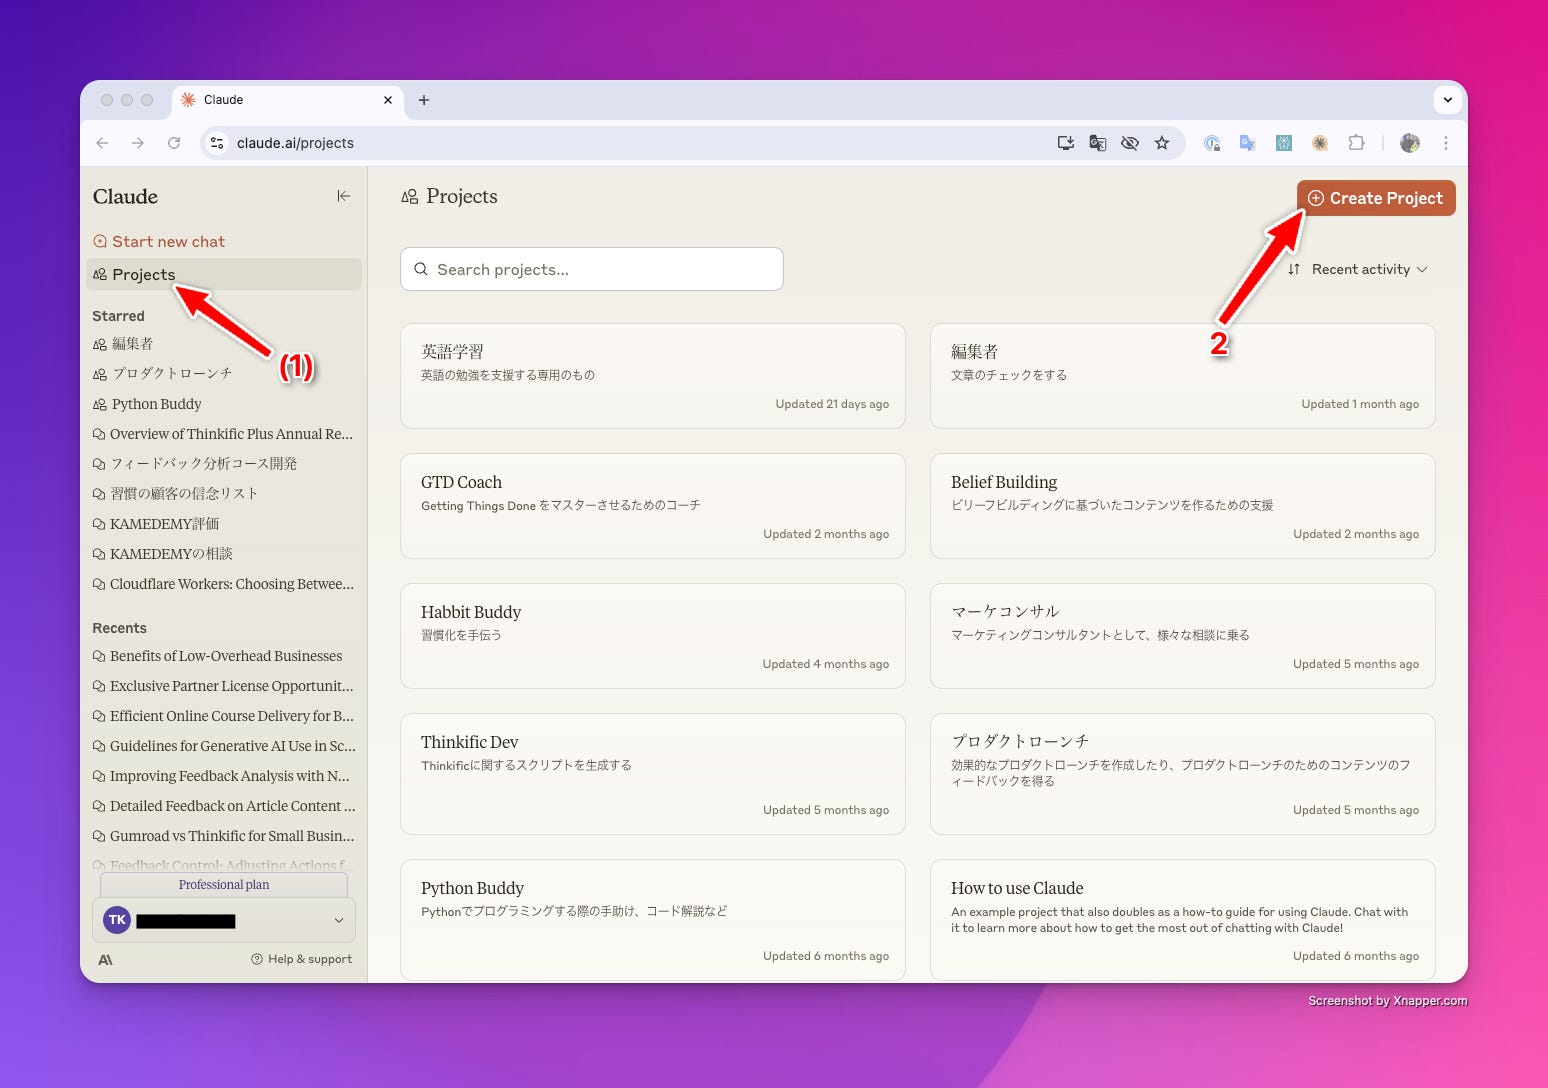Open the Thinkific Dev project card
Screen dimensions: 1548x1088
tap(653, 774)
